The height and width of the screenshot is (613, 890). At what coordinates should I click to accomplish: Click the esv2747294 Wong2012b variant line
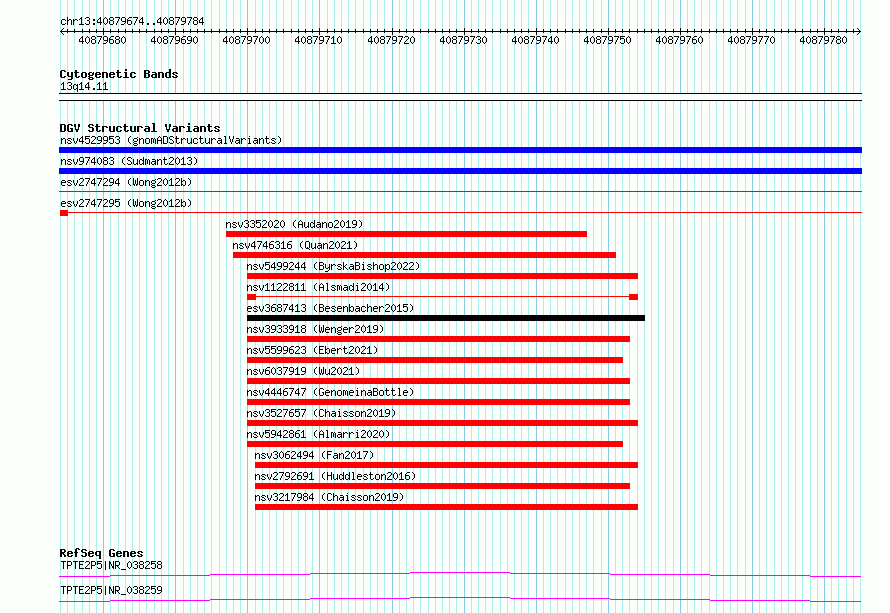click(x=460, y=192)
